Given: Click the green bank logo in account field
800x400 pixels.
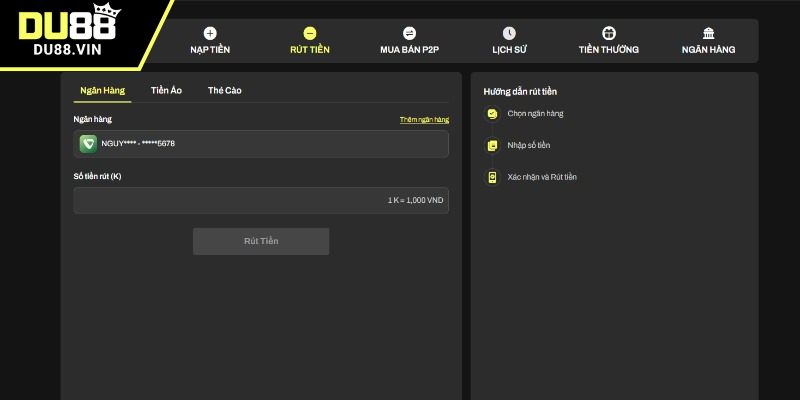Looking at the screenshot, I should click(x=89, y=144).
